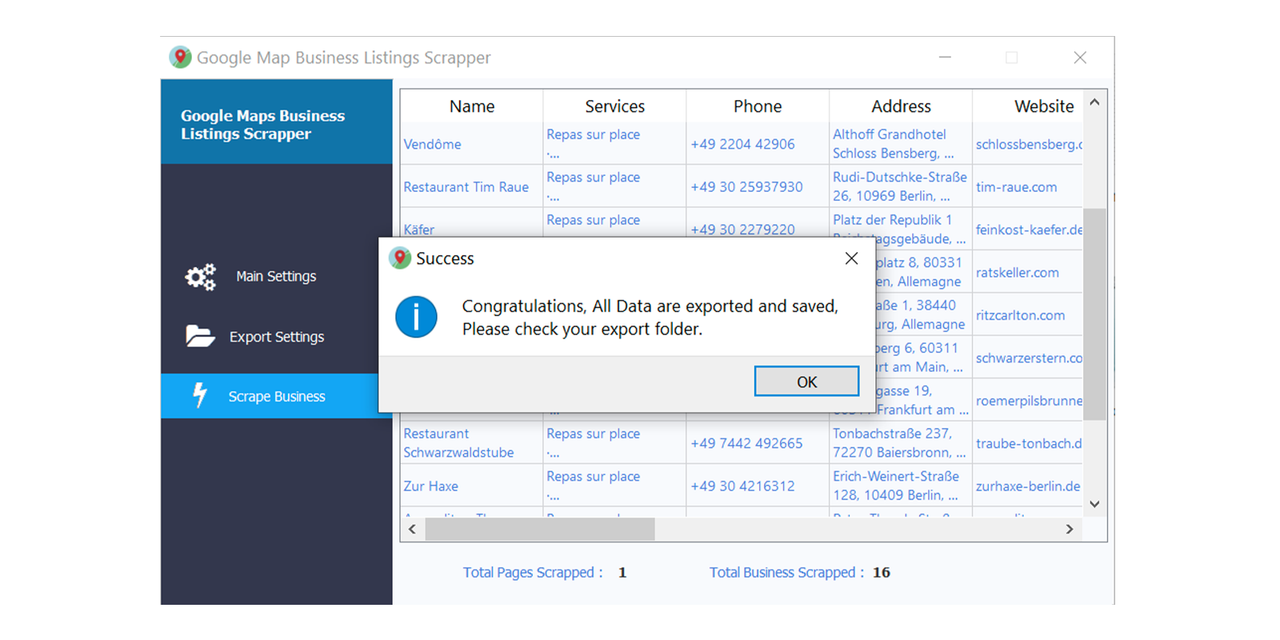Click the Scrape Business lightning icon
The image size is (1280, 640).
(x=200, y=396)
